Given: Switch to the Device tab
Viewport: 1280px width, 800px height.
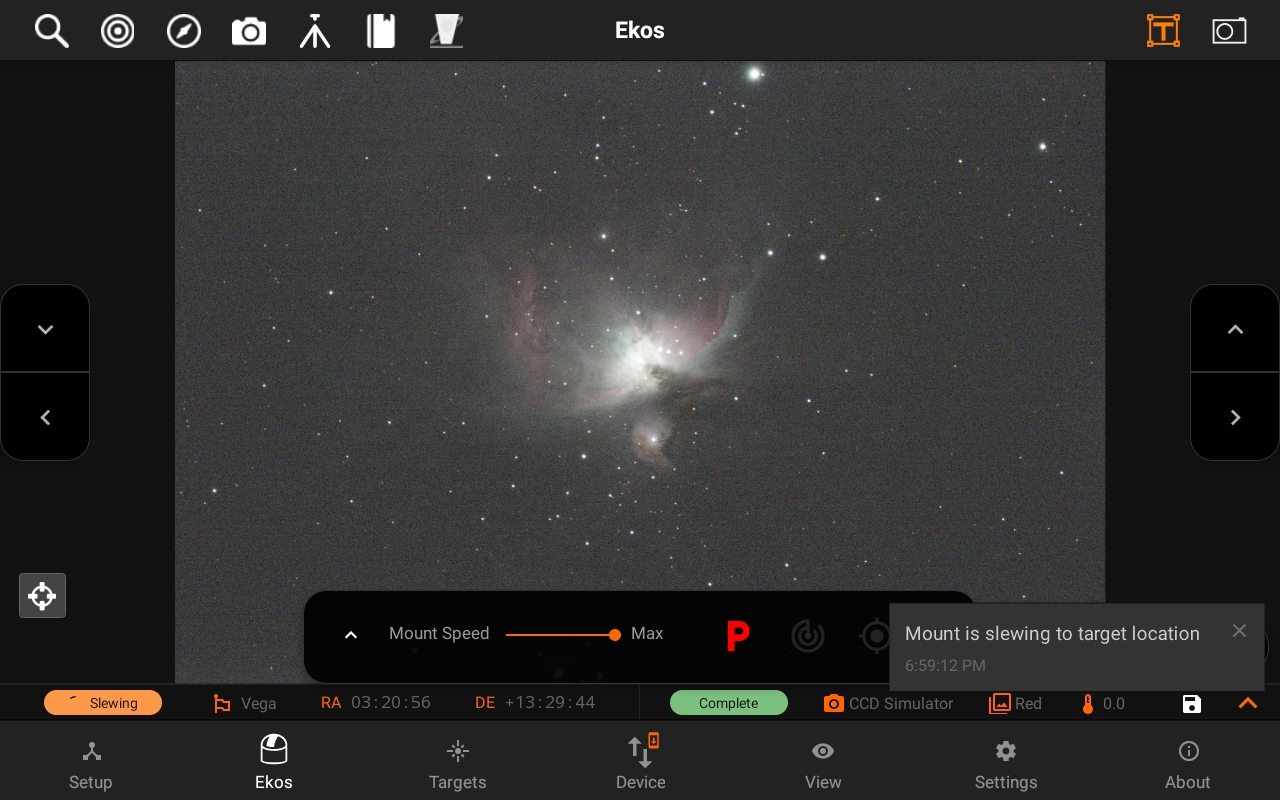Looking at the screenshot, I should pyautogui.click(x=640, y=763).
